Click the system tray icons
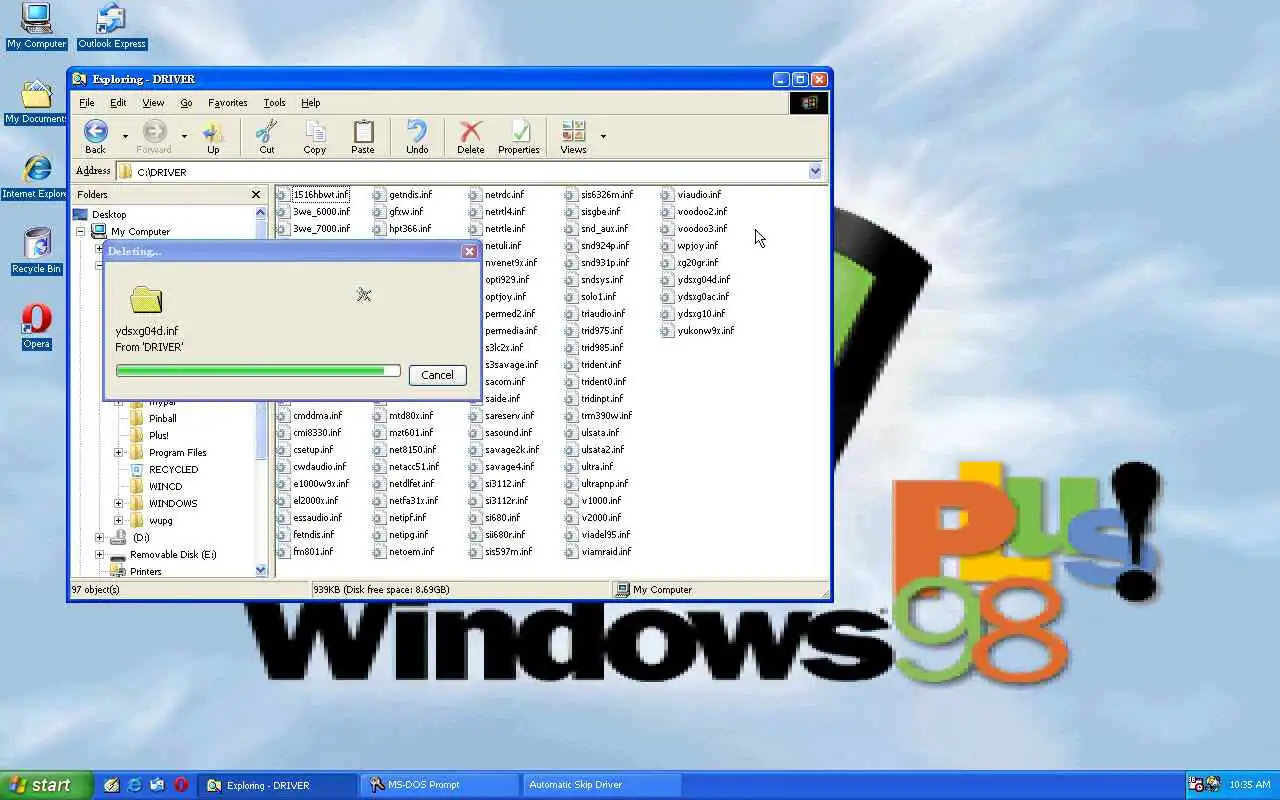This screenshot has height=800, width=1280. (1204, 785)
